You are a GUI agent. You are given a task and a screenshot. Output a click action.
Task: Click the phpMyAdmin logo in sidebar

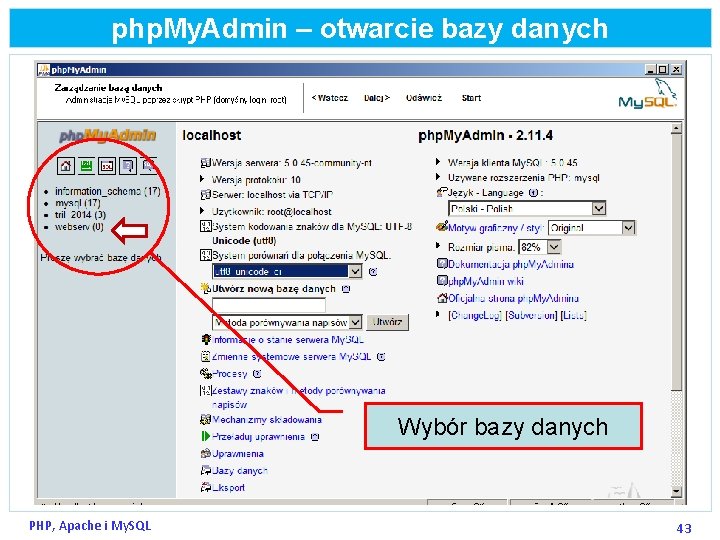click(x=107, y=135)
